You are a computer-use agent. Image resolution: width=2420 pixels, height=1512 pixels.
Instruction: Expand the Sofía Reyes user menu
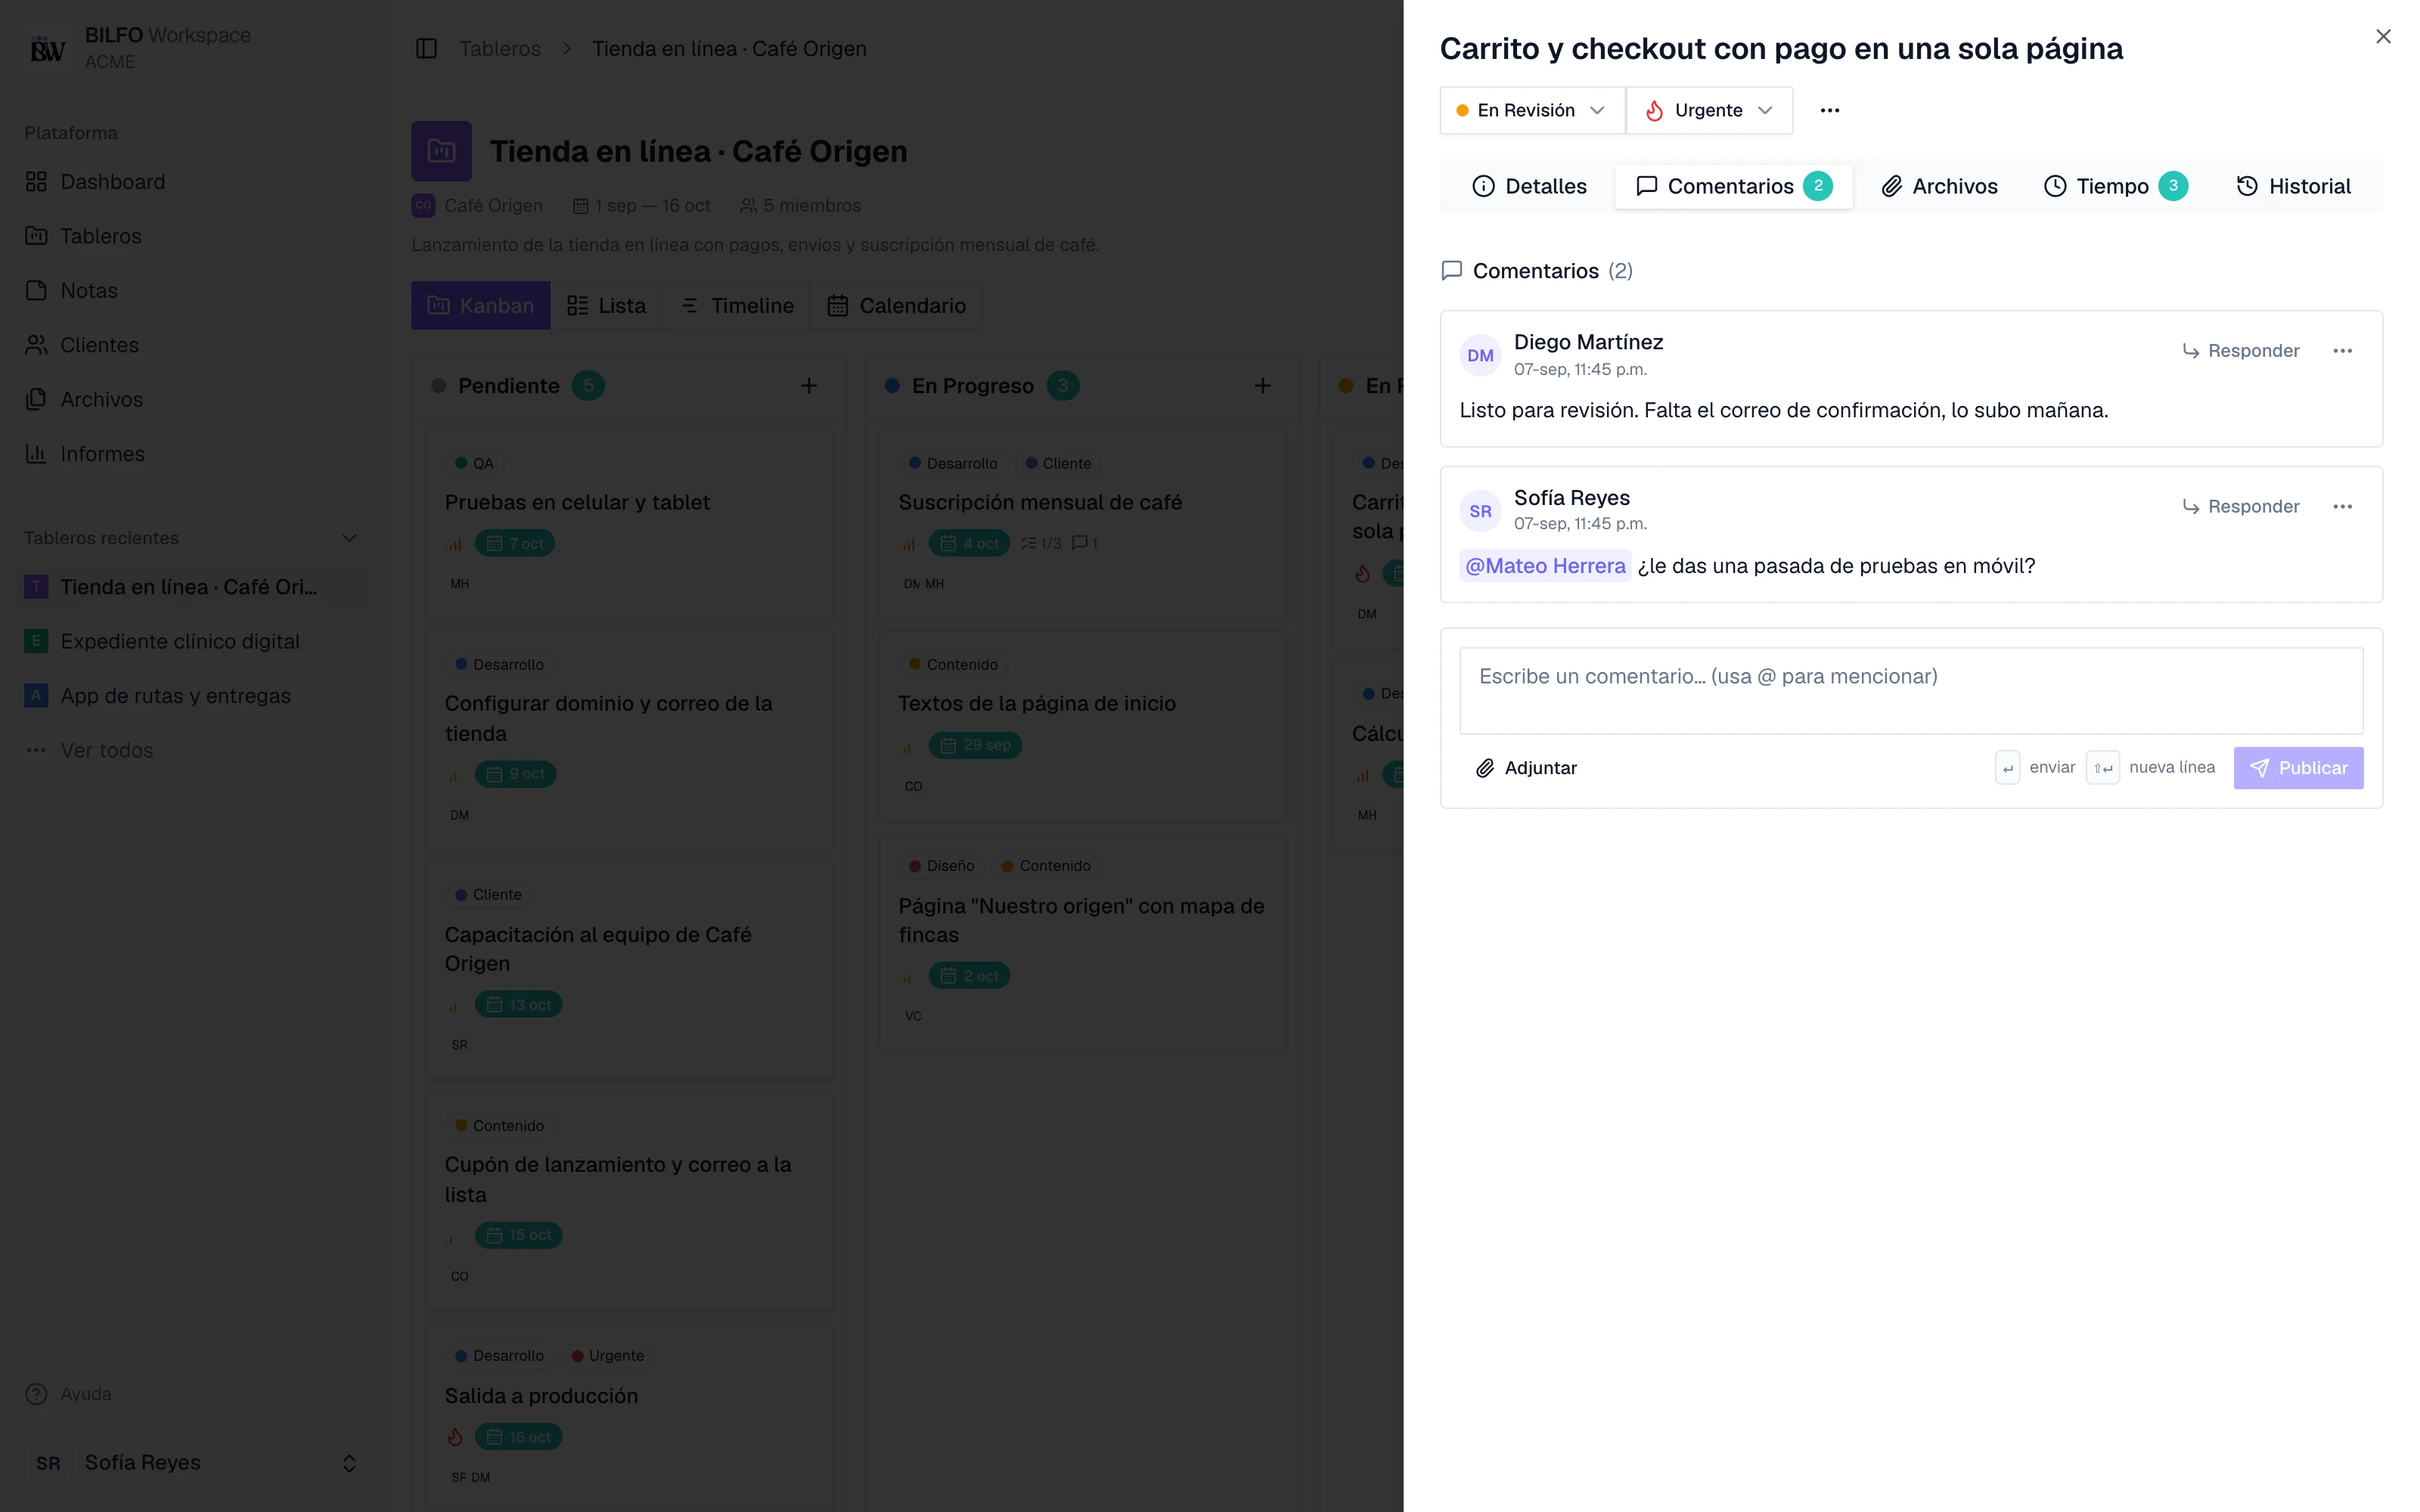click(x=193, y=1463)
